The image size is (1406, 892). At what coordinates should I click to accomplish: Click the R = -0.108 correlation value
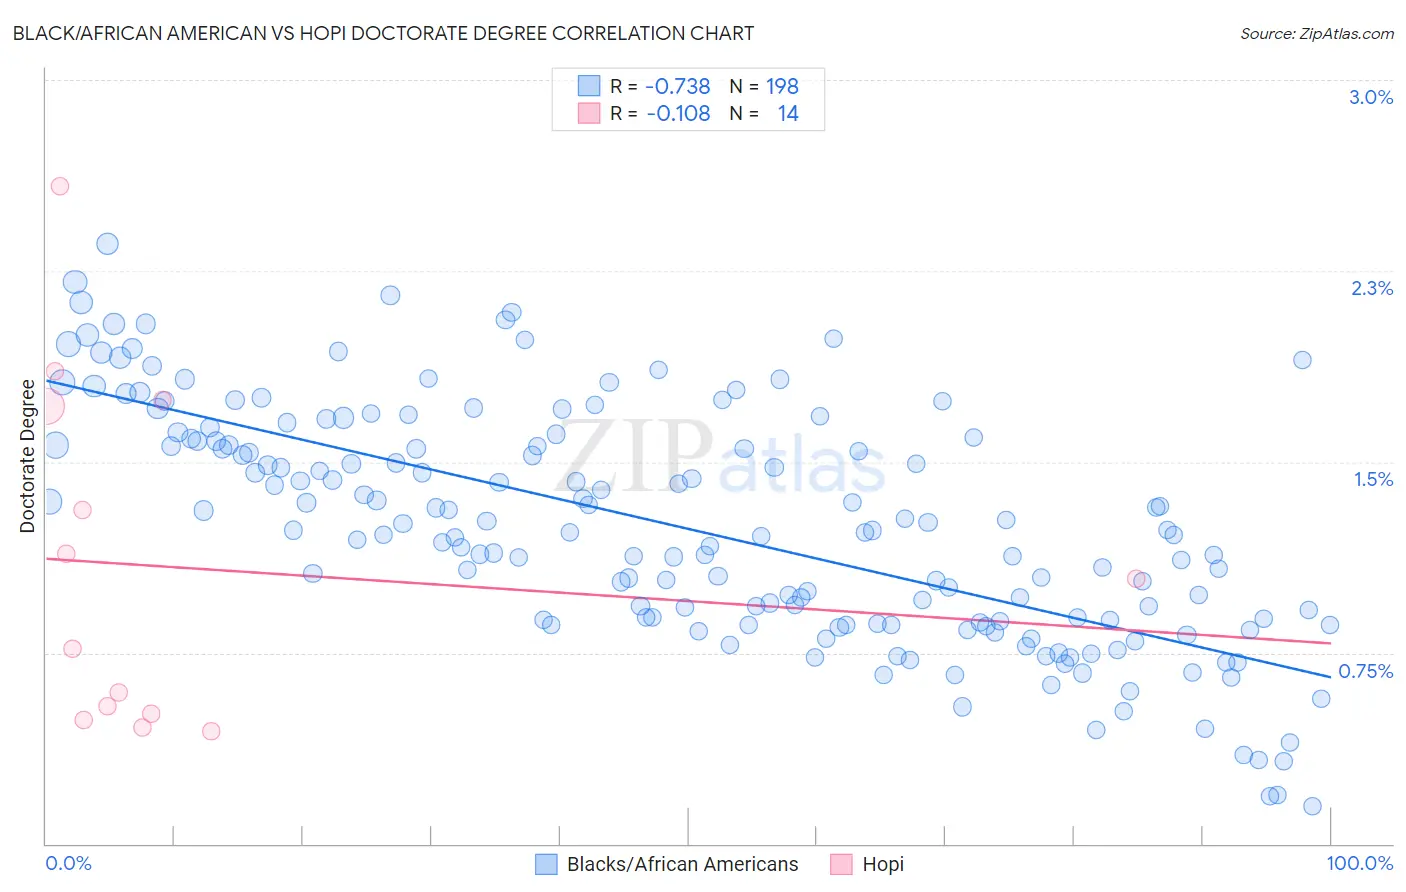(x=660, y=113)
